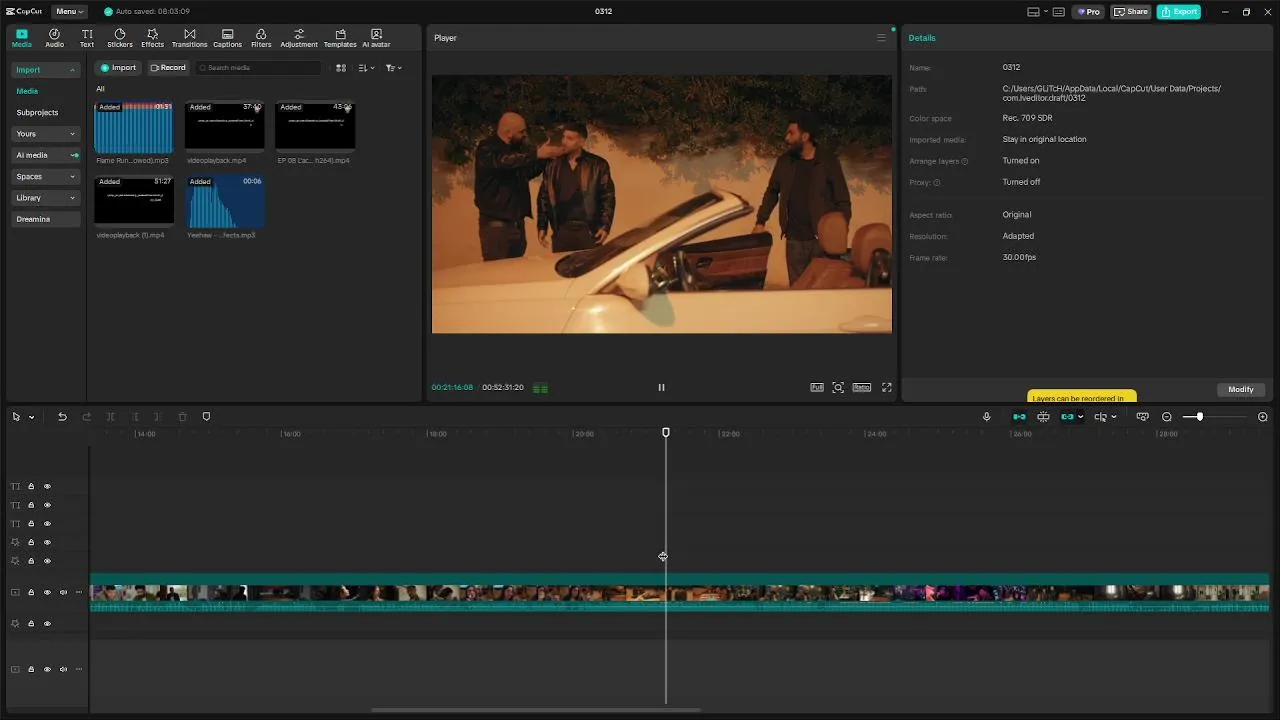Toggle visibility of the main video track
This screenshot has width=1280, height=720.
(x=47, y=592)
